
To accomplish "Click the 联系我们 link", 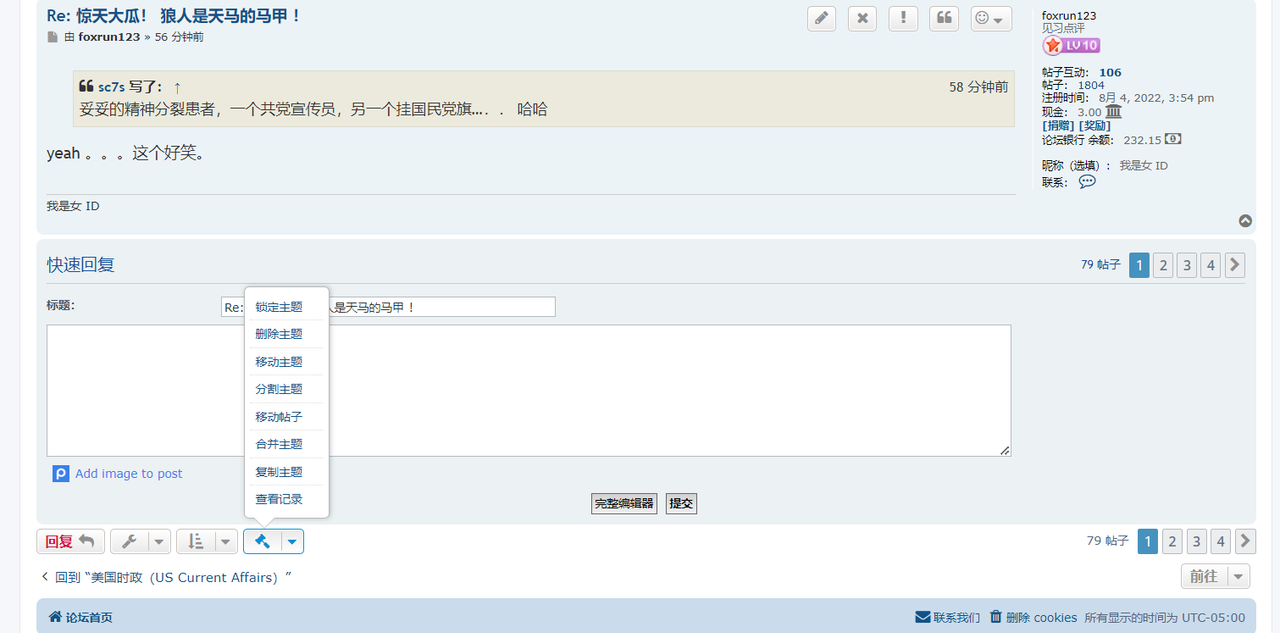I will [956, 618].
